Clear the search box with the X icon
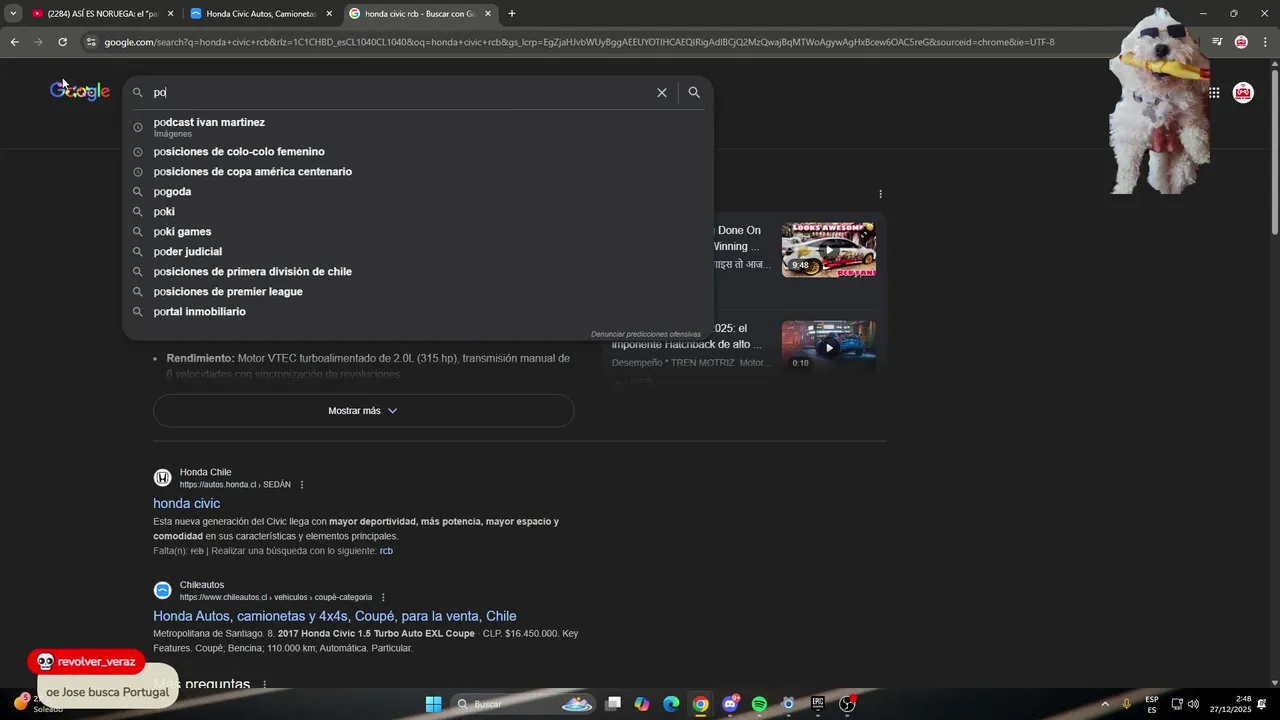Image resolution: width=1280 pixels, height=720 pixels. (661, 92)
